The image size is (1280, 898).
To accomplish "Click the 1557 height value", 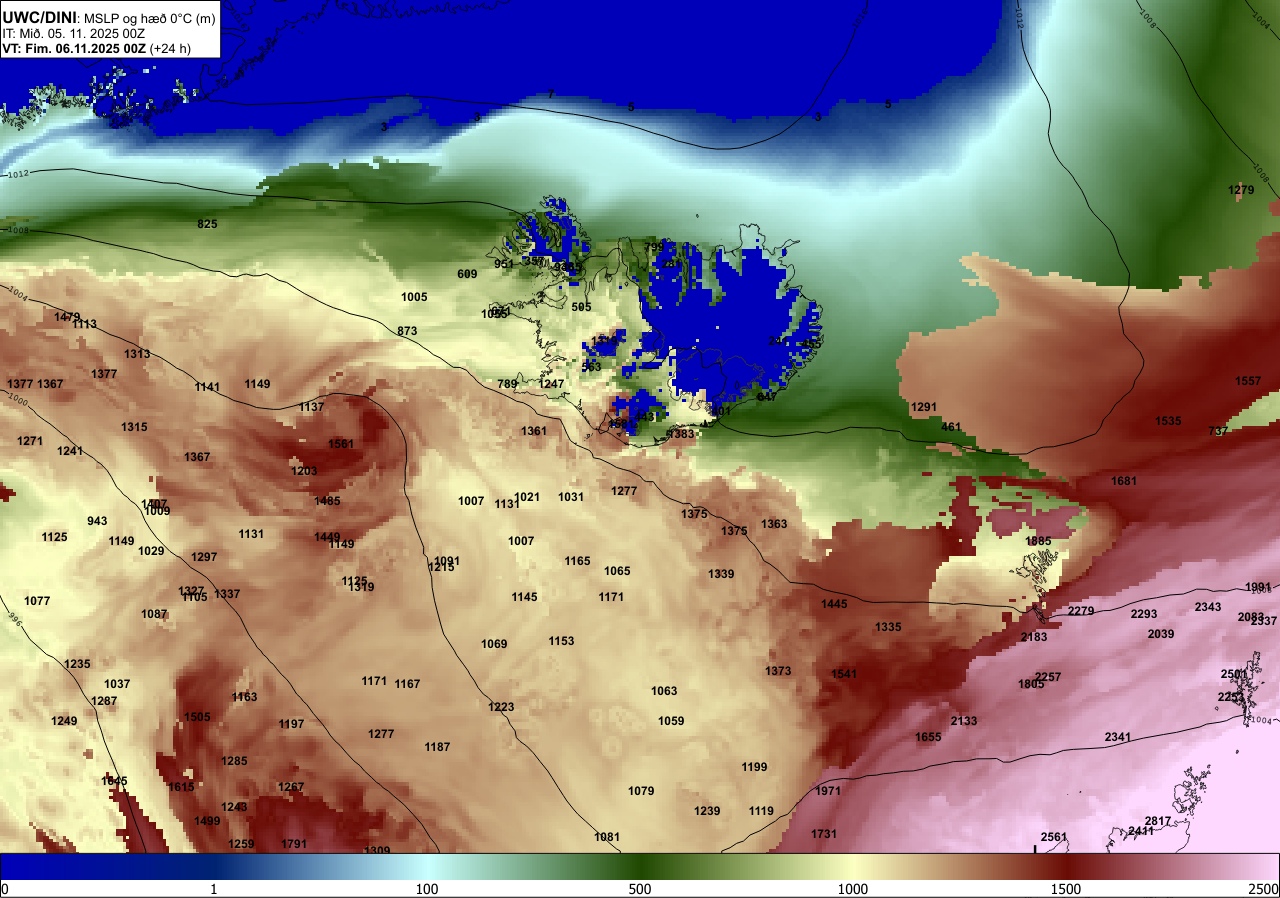I will click(1248, 381).
